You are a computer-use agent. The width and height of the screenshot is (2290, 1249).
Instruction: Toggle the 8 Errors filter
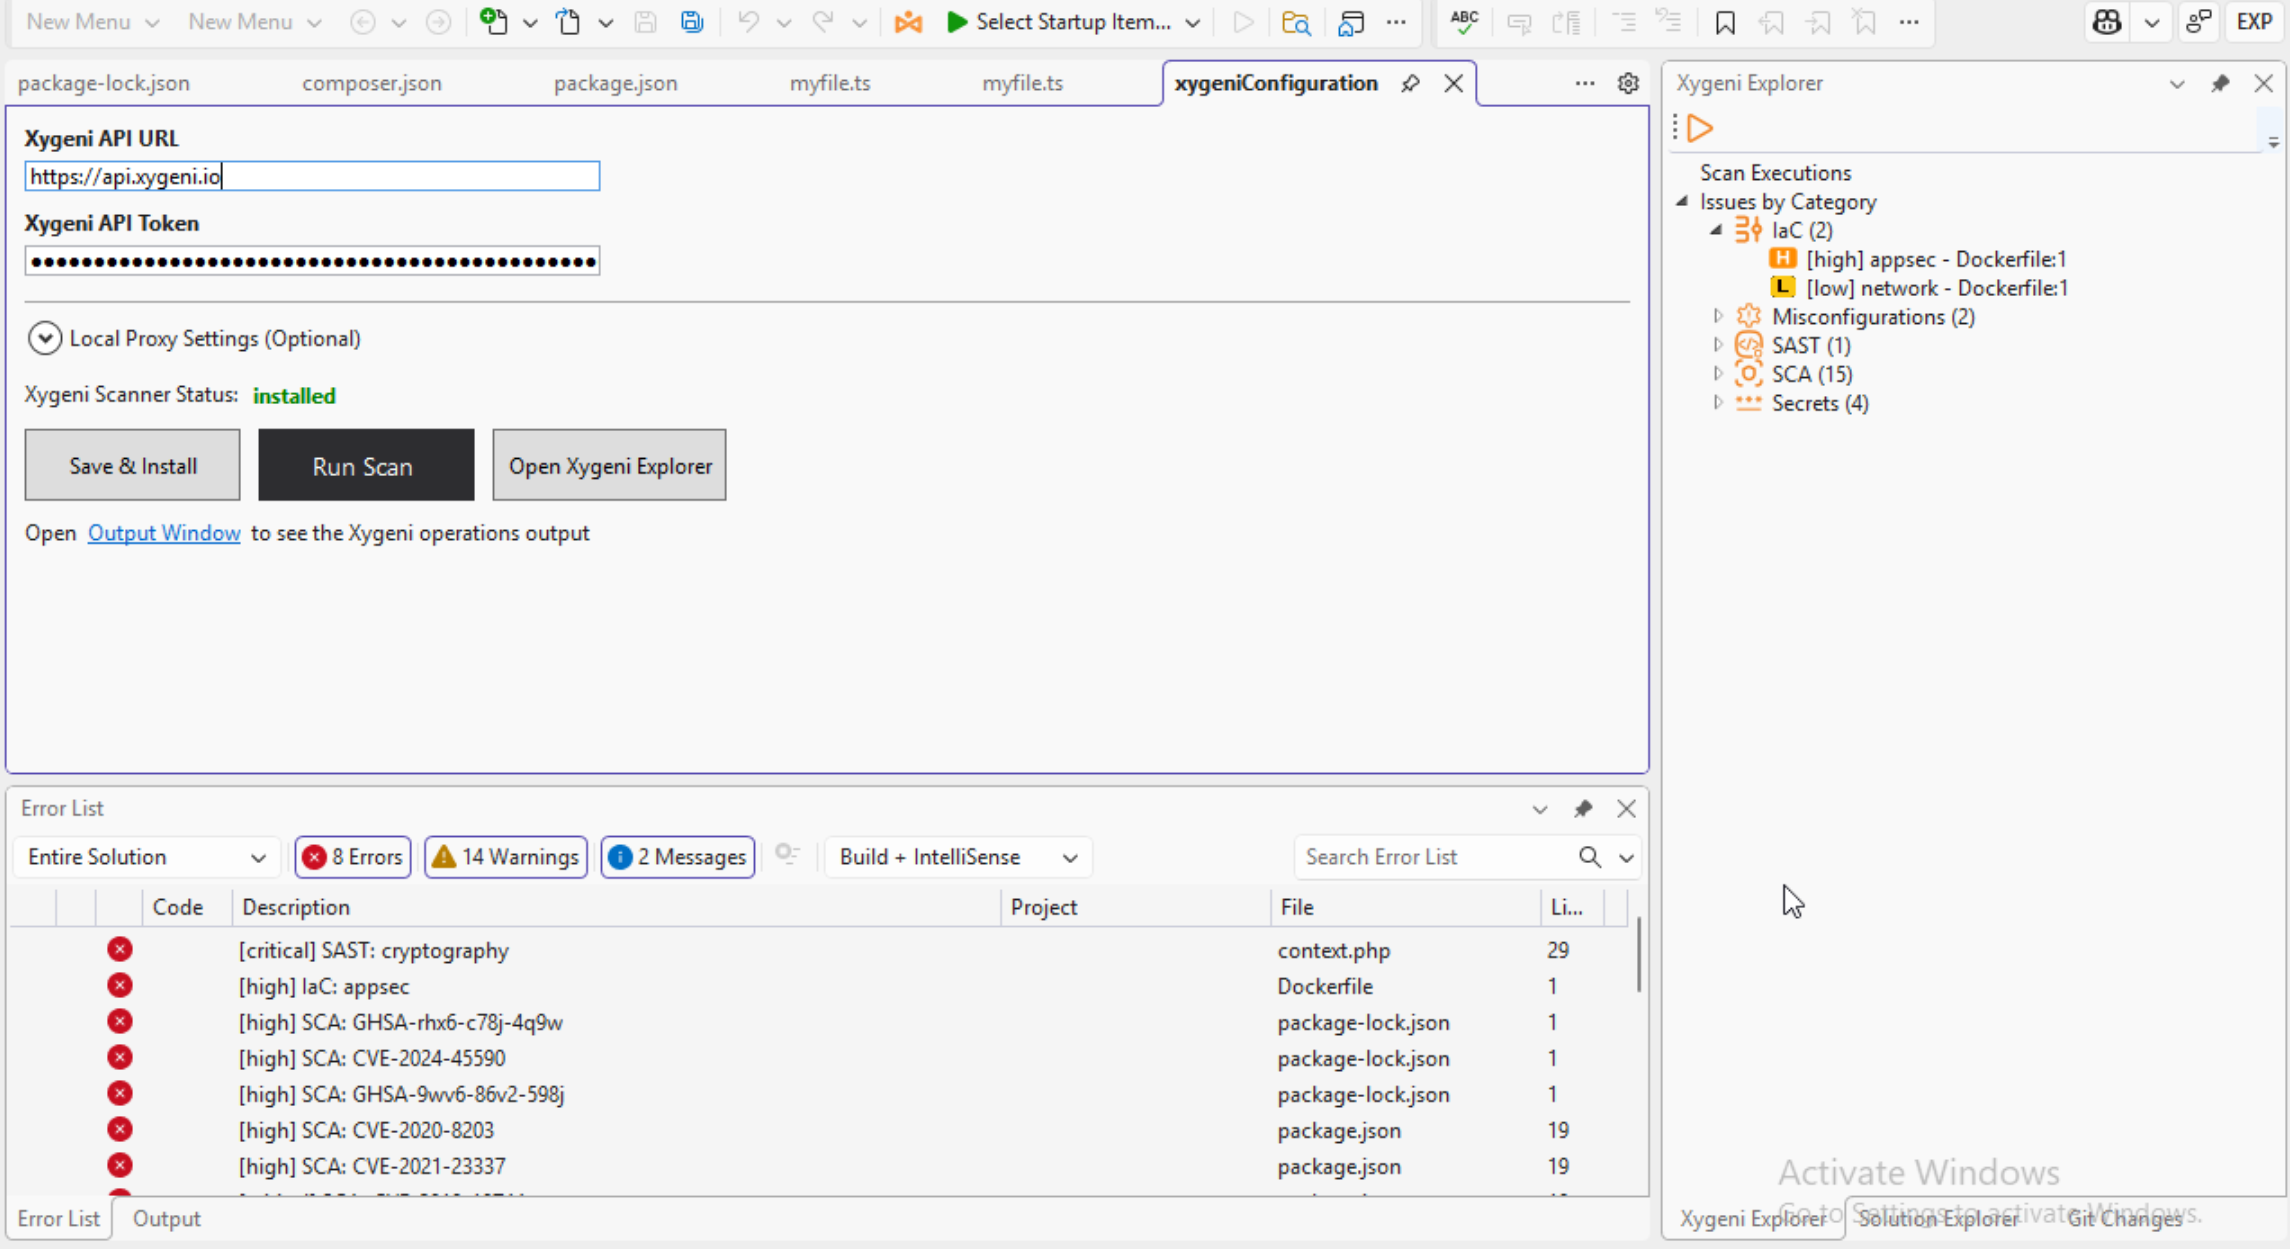pyautogui.click(x=353, y=857)
